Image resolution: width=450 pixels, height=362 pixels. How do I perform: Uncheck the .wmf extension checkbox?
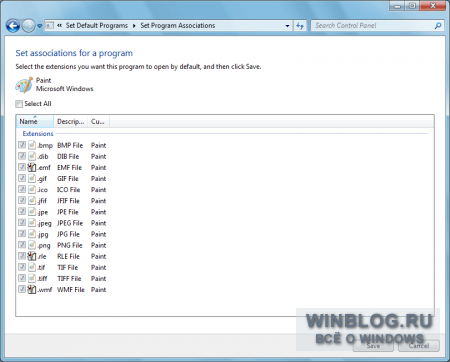pos(22,289)
